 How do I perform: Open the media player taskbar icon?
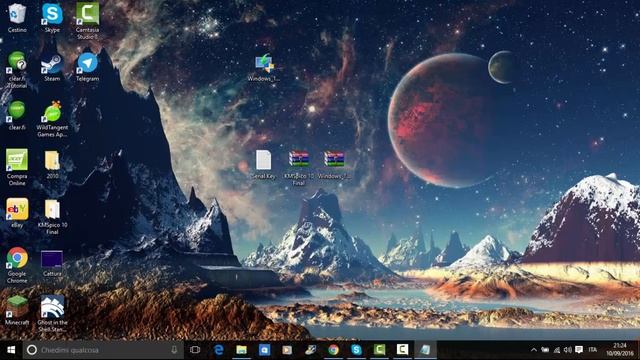click(x=287, y=350)
